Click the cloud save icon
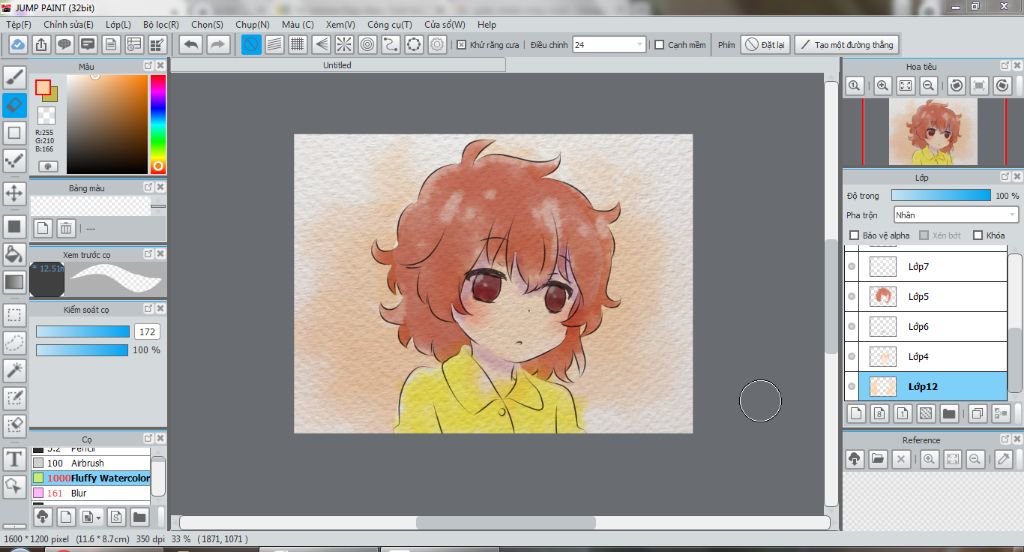Image resolution: width=1024 pixels, height=552 pixels. tap(18, 44)
